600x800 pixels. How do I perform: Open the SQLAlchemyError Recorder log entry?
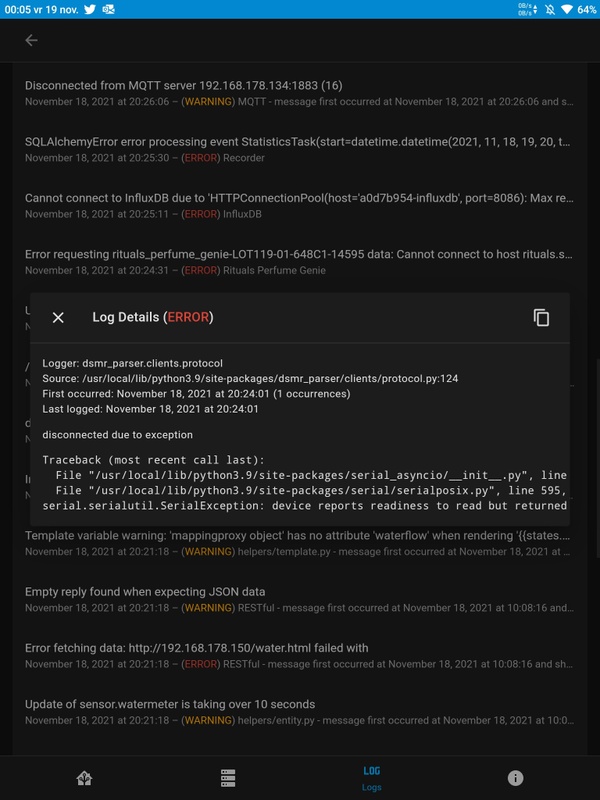tap(299, 149)
